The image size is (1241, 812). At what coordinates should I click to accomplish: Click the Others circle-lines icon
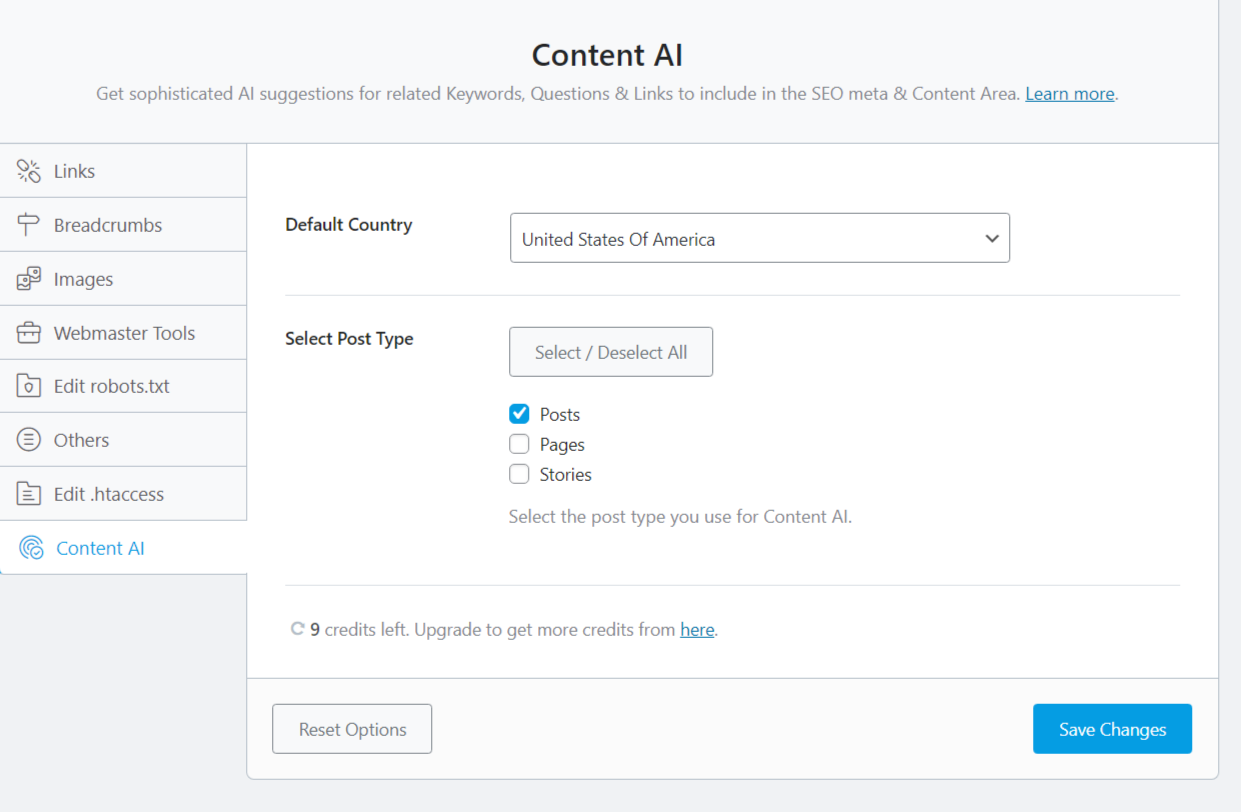29,440
